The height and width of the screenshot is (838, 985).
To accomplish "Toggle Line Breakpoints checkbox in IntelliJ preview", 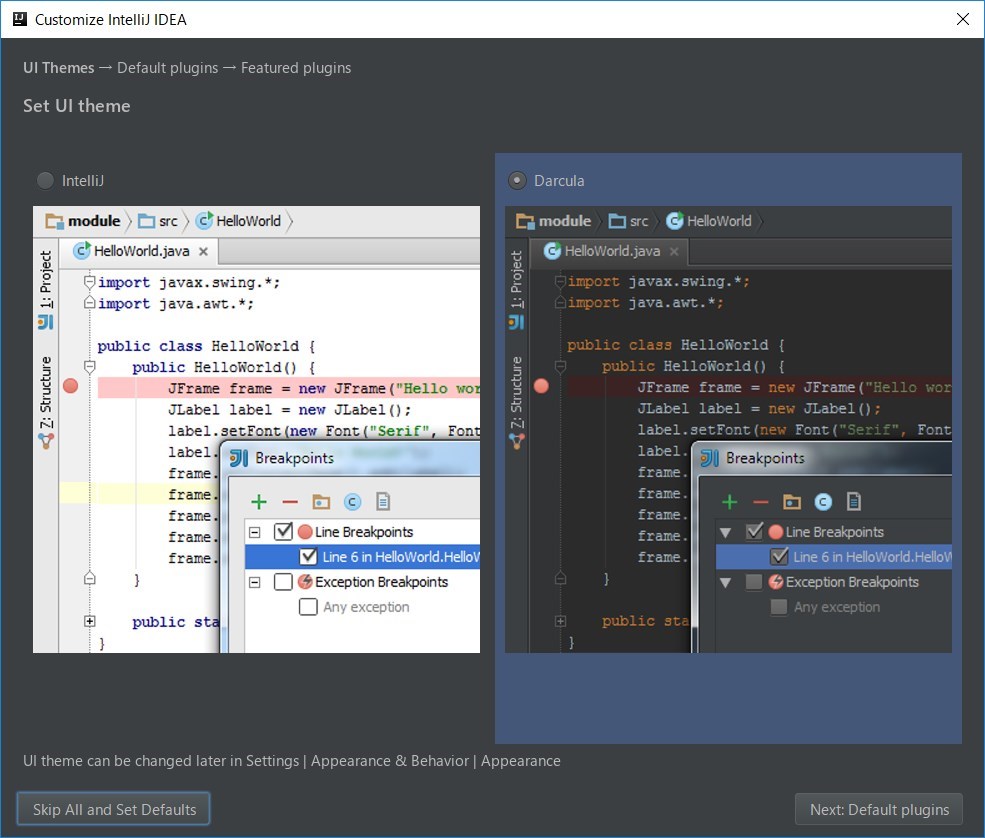I will (x=283, y=531).
